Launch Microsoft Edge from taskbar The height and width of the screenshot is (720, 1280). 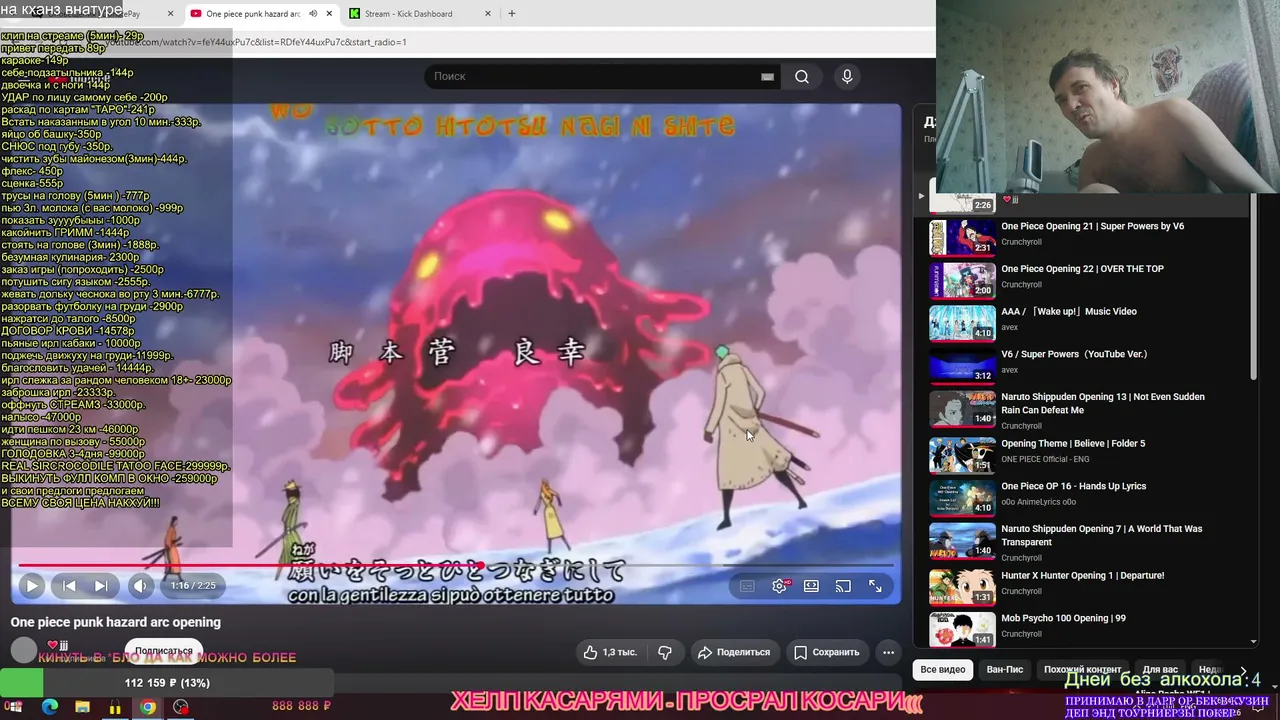pyautogui.click(x=49, y=707)
